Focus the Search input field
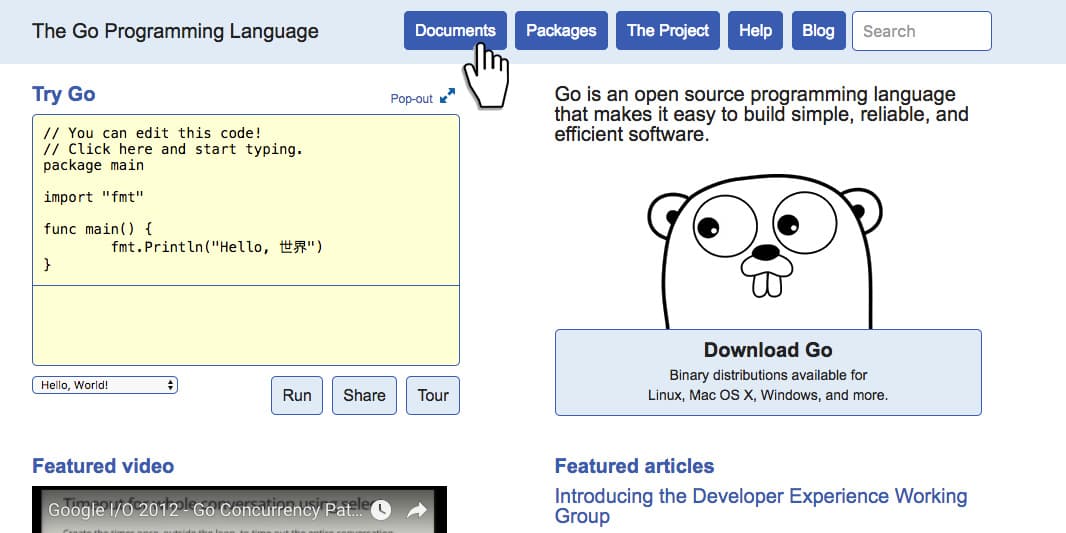This screenshot has height=533, width=1066. (x=921, y=31)
